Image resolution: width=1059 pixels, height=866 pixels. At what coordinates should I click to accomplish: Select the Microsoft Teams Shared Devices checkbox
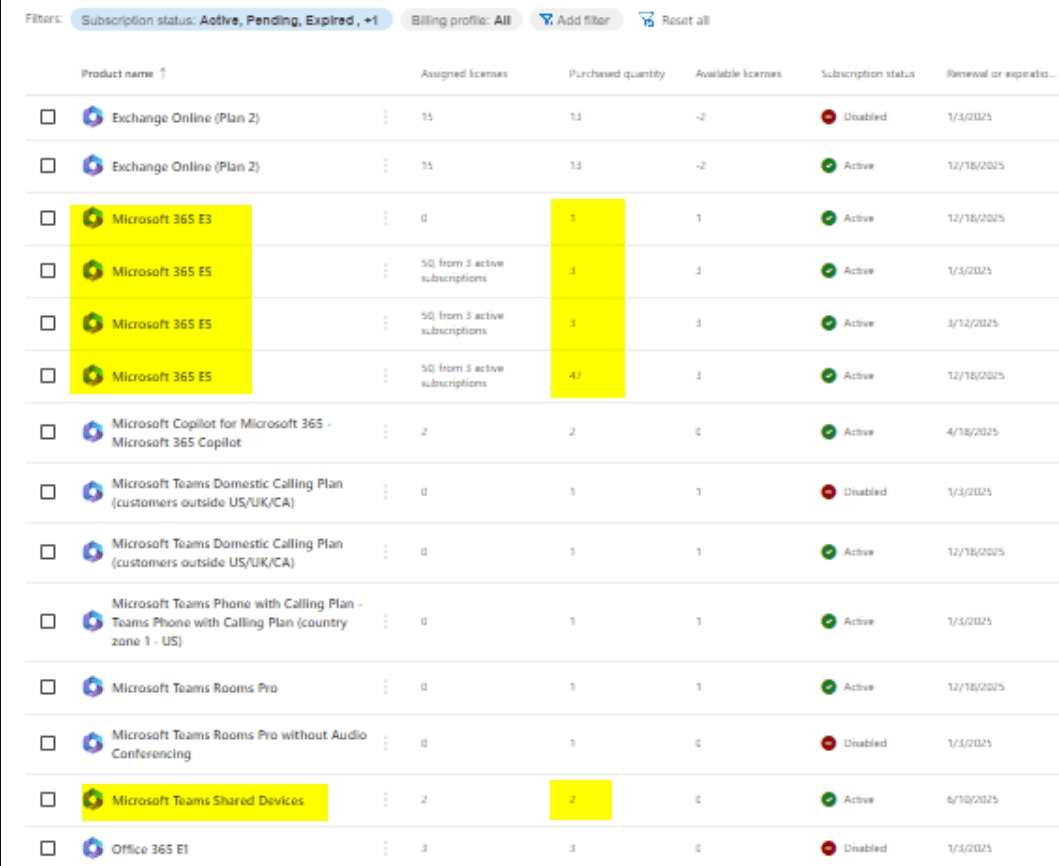pos(48,800)
